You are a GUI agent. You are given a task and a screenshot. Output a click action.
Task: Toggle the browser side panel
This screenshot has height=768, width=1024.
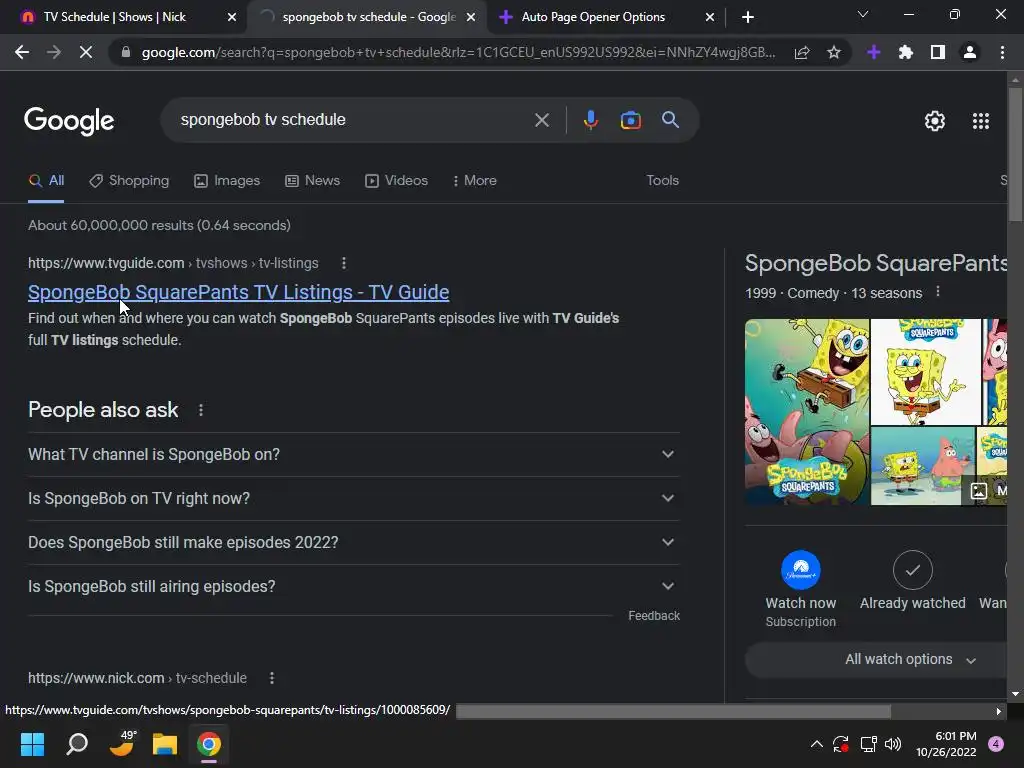[938, 52]
